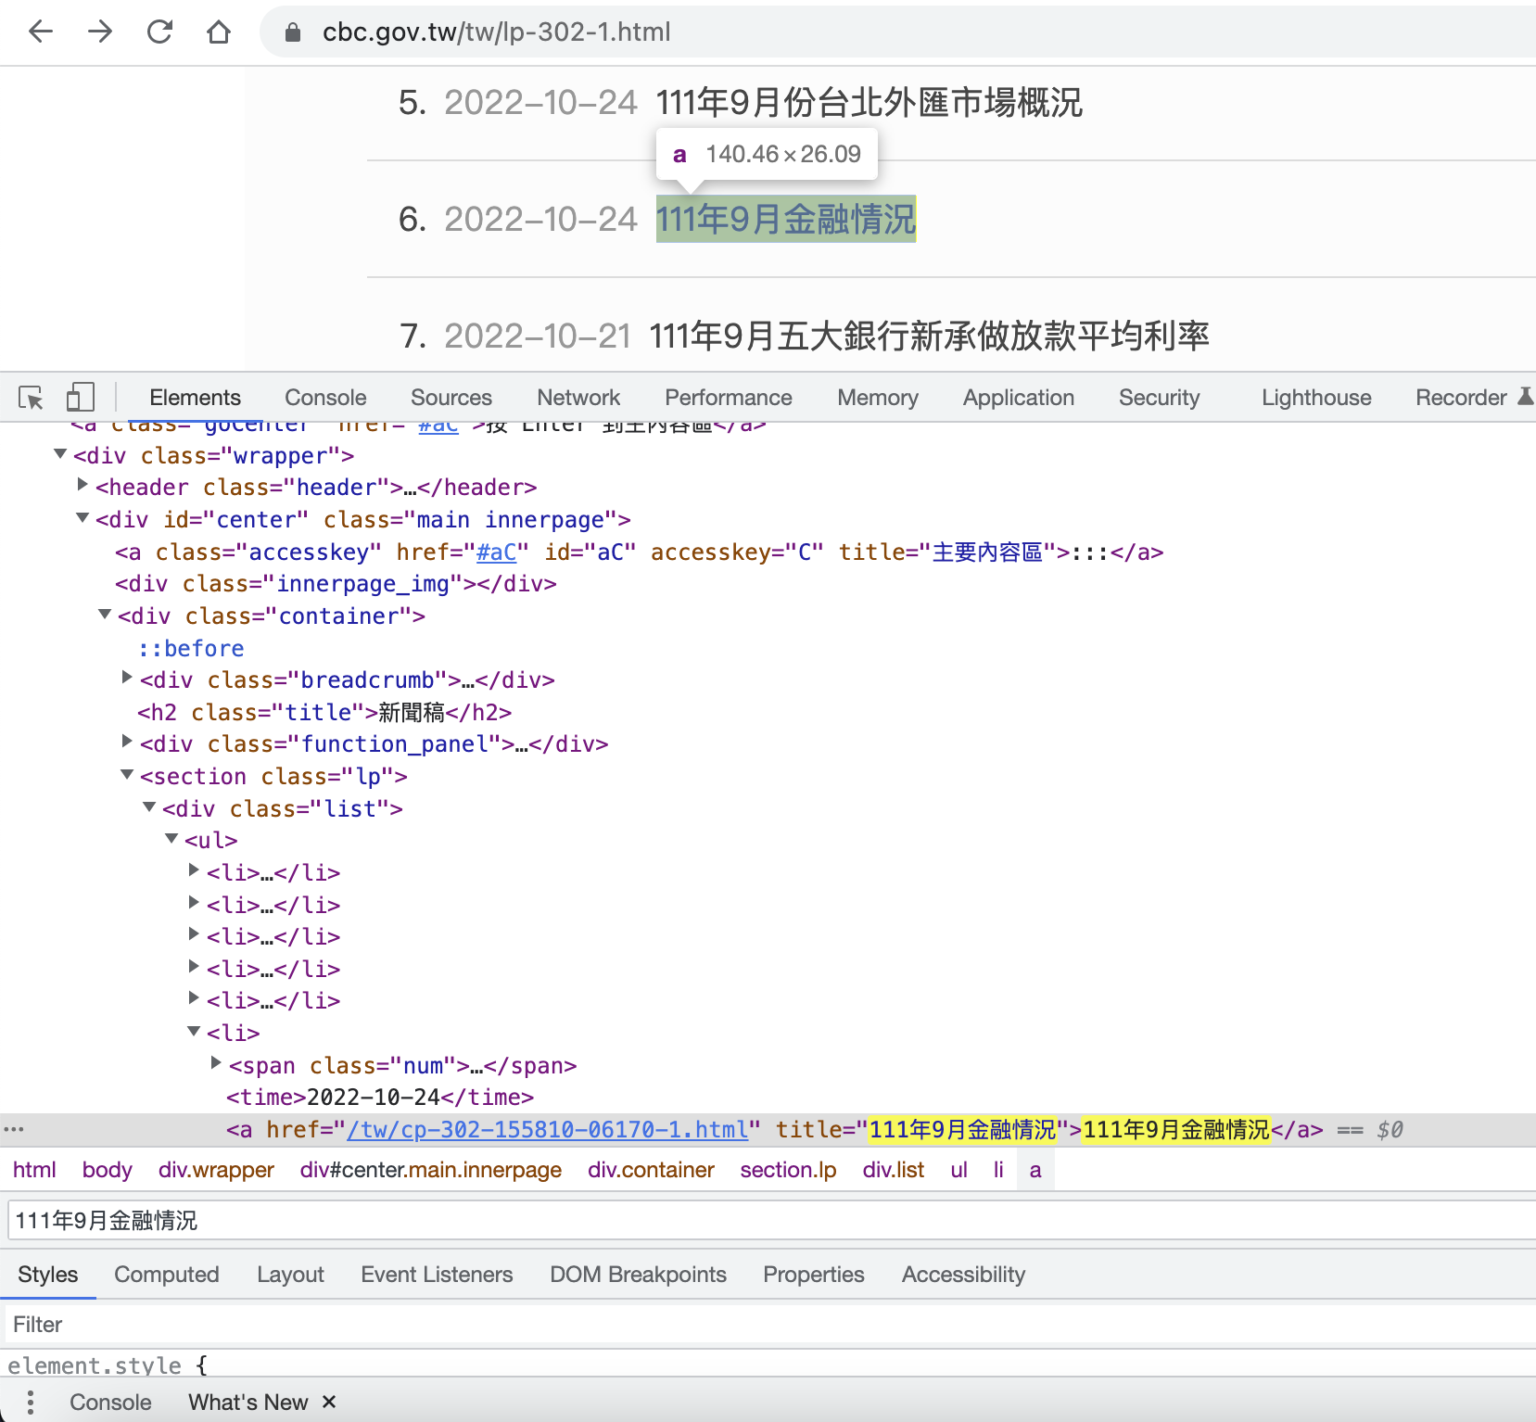This screenshot has height=1422, width=1536.
Task: Open the Lighthouse panel tab
Action: pos(1316,398)
